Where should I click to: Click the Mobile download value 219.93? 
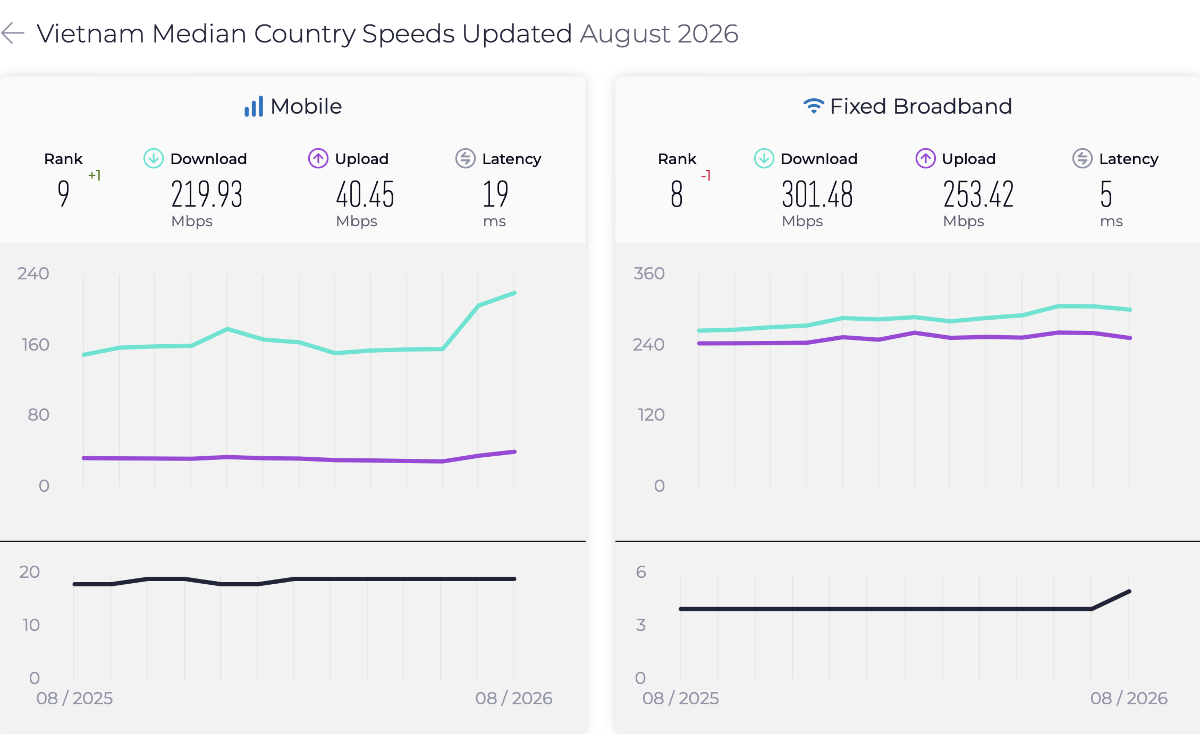pyautogui.click(x=207, y=194)
